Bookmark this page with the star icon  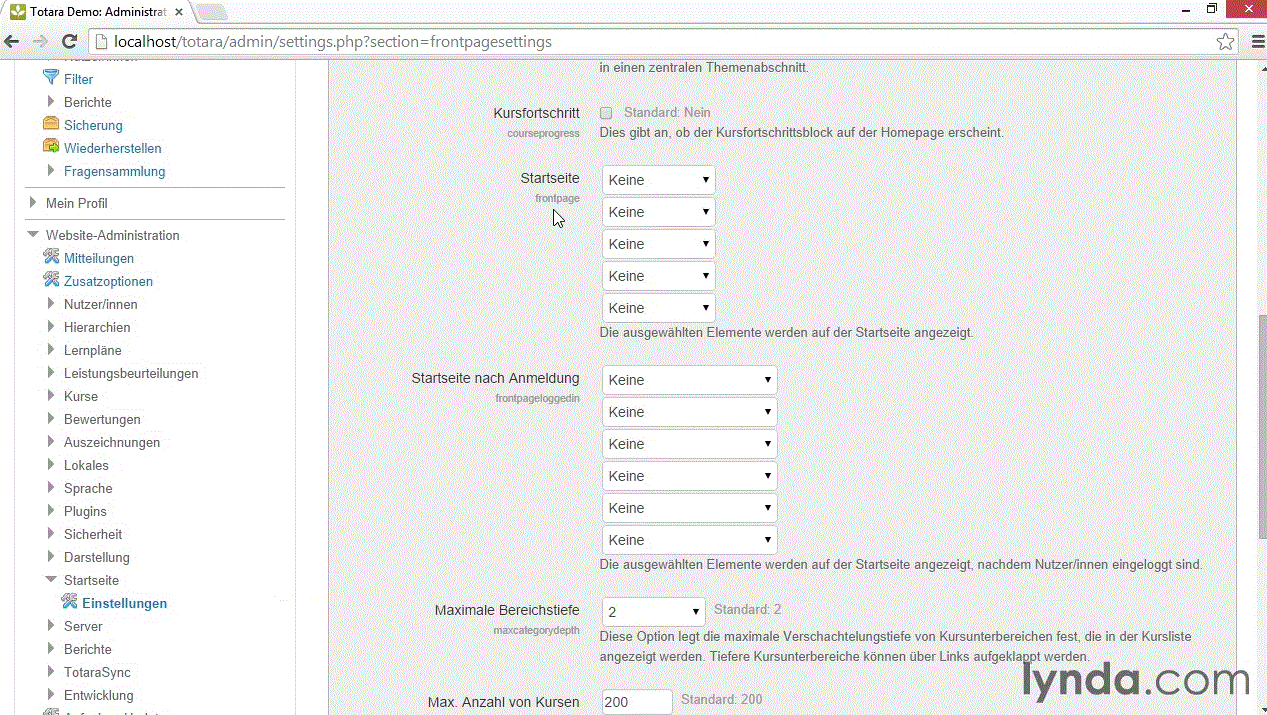(x=1225, y=42)
